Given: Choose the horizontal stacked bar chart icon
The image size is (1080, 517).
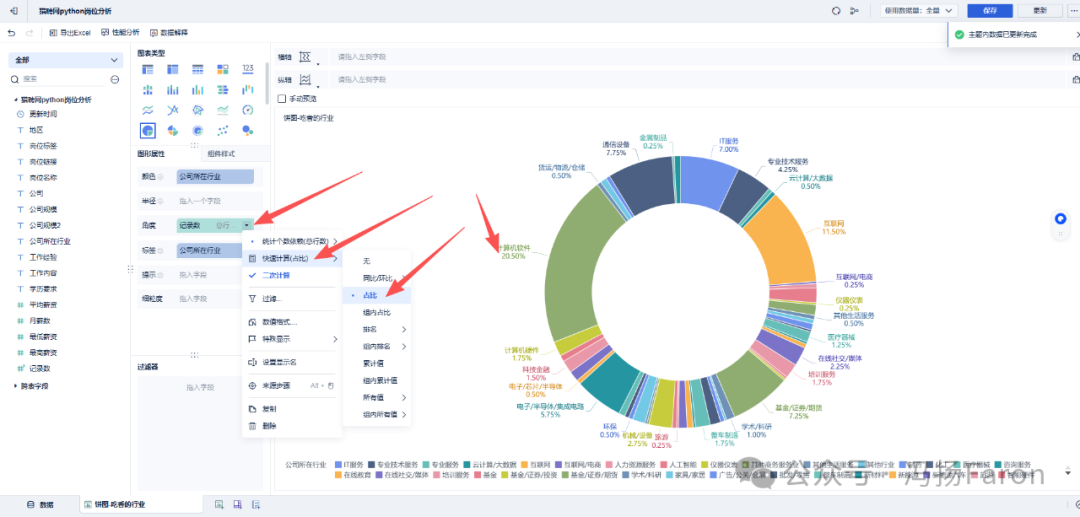Looking at the screenshot, I should (222, 89).
